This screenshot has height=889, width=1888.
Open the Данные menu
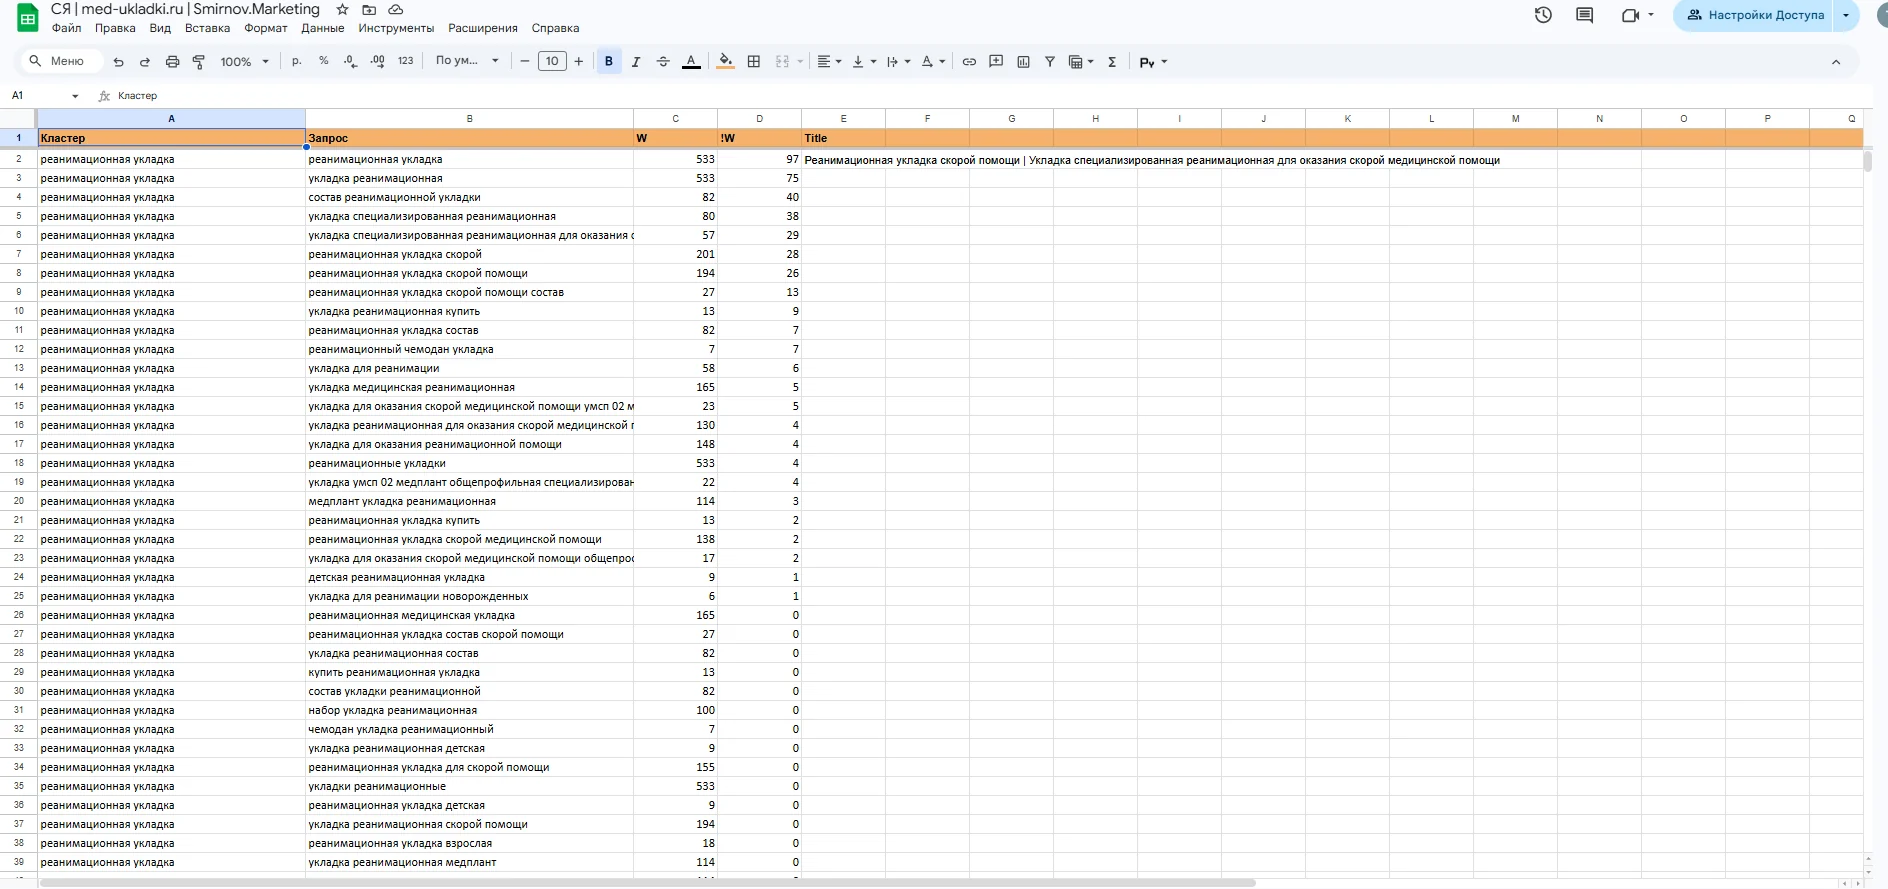tap(322, 28)
